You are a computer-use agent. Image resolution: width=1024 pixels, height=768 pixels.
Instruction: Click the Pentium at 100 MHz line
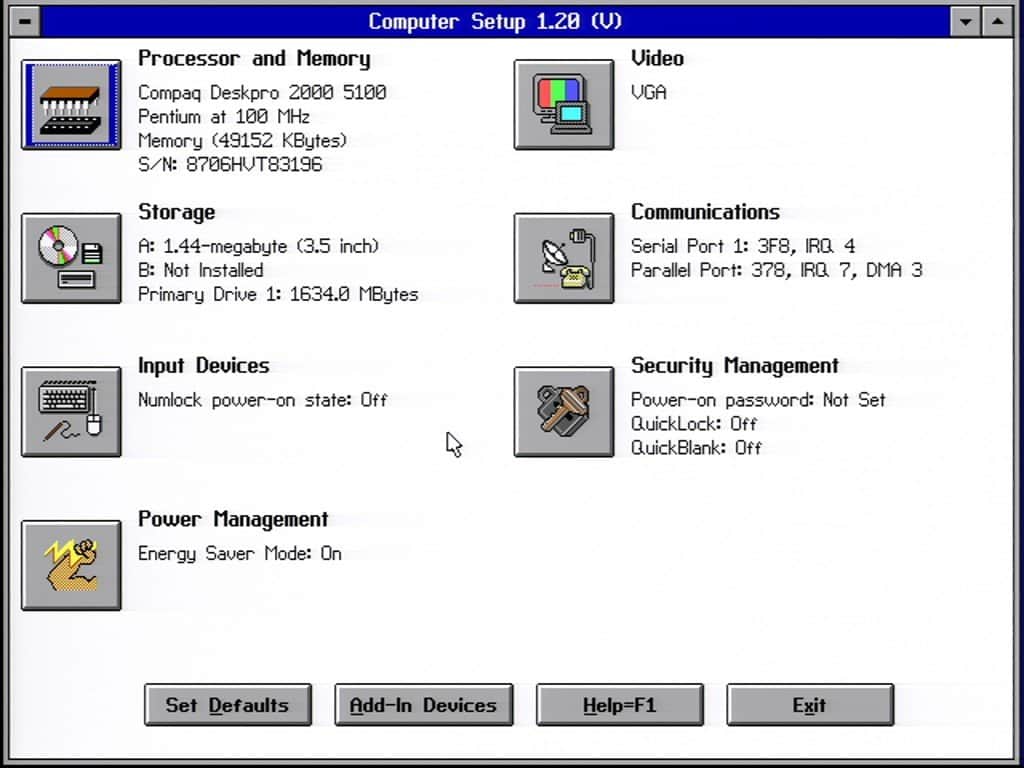click(224, 117)
